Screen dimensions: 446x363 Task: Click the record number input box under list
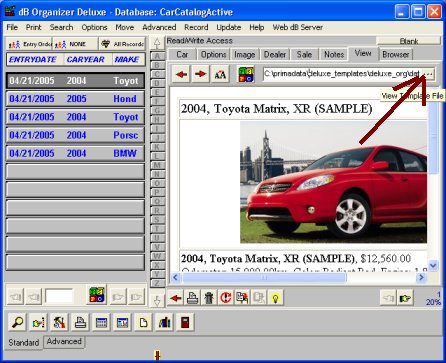(x=59, y=296)
